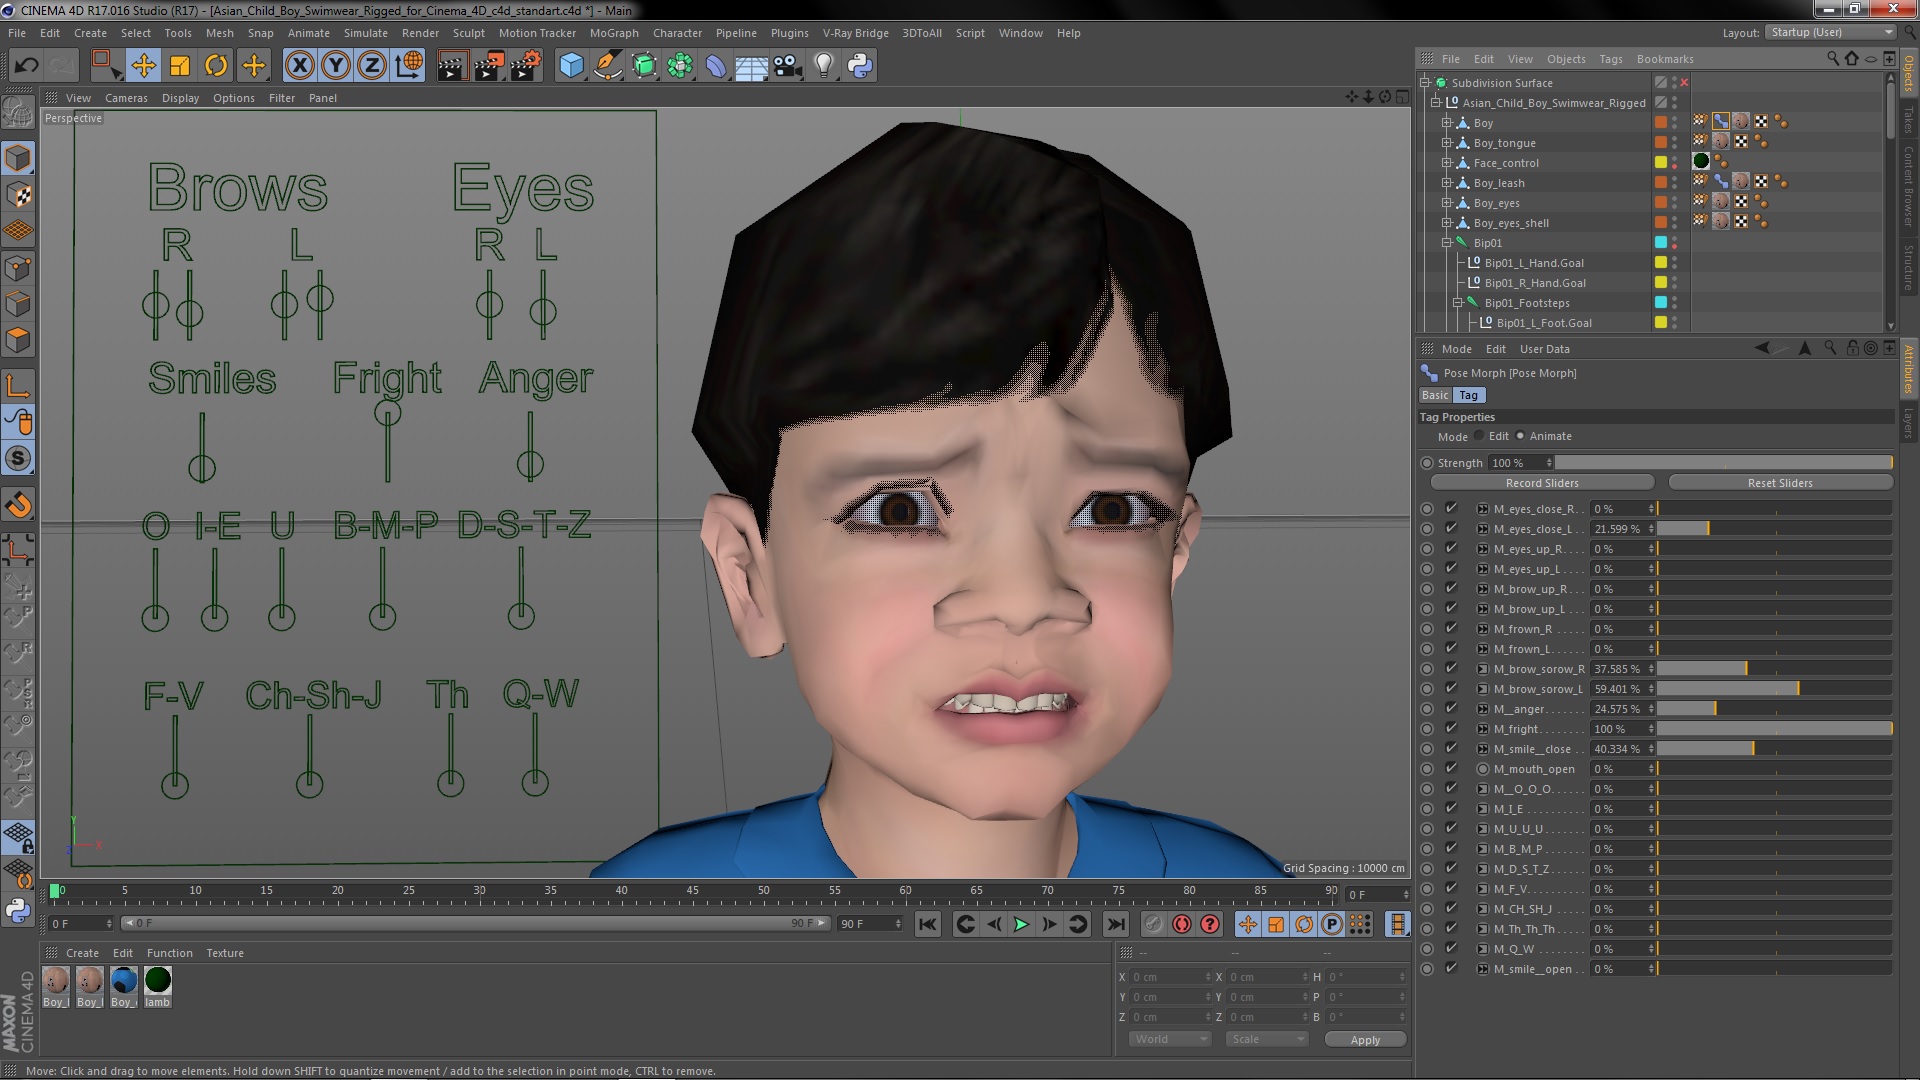
Task: Collapse Bip01_Footsteps hierarchy
Action: coord(1457,303)
